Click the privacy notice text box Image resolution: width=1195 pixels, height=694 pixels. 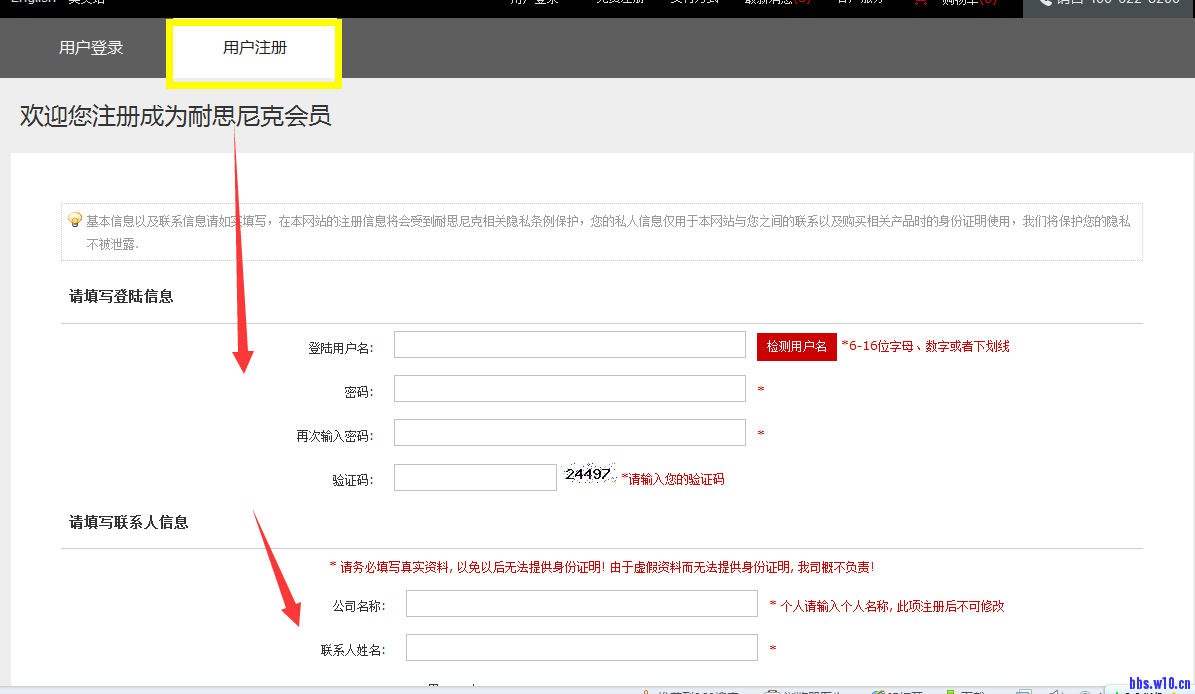[601, 232]
